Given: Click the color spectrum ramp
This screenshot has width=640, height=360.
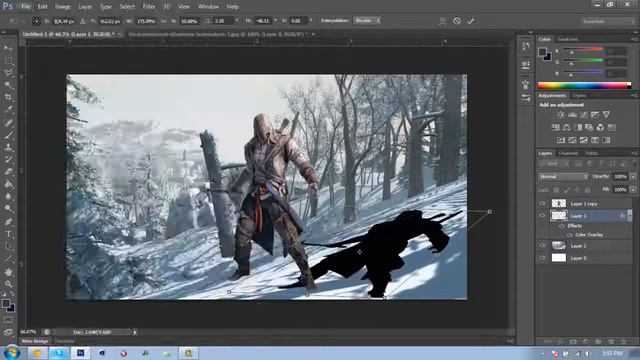Looking at the screenshot, I should [x=584, y=85].
